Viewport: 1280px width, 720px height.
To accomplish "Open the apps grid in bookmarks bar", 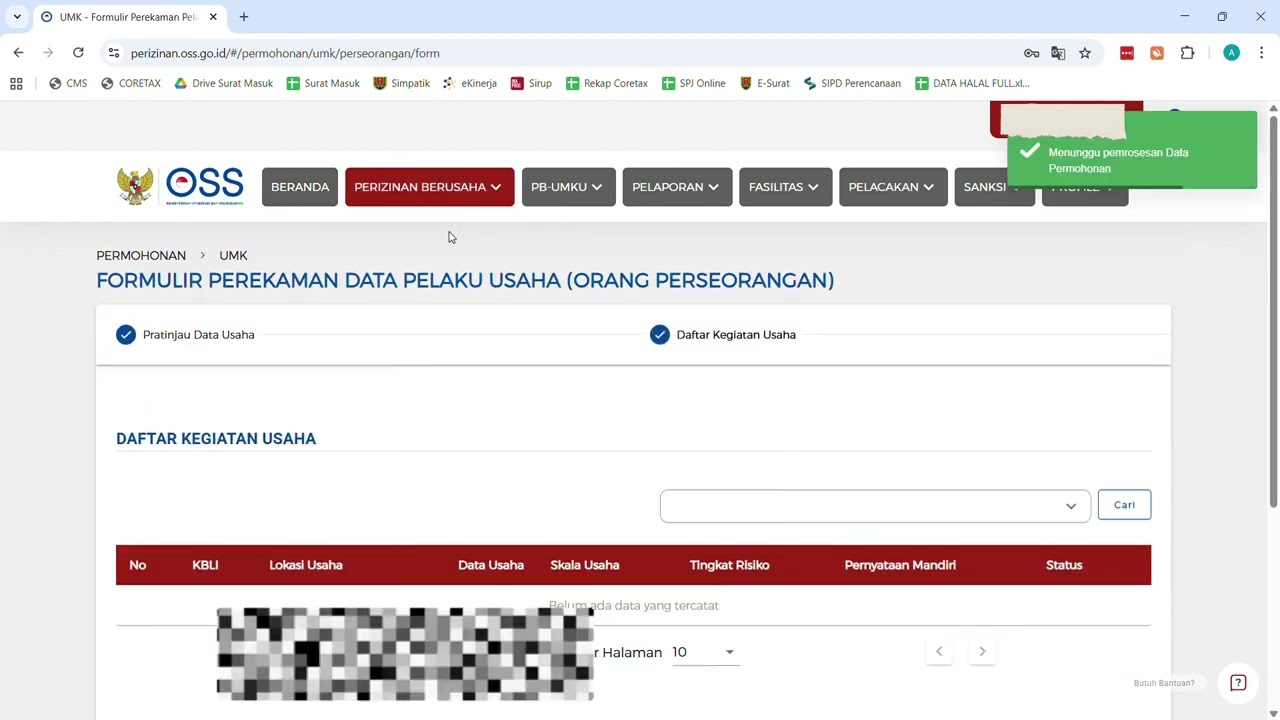I will click(16, 83).
